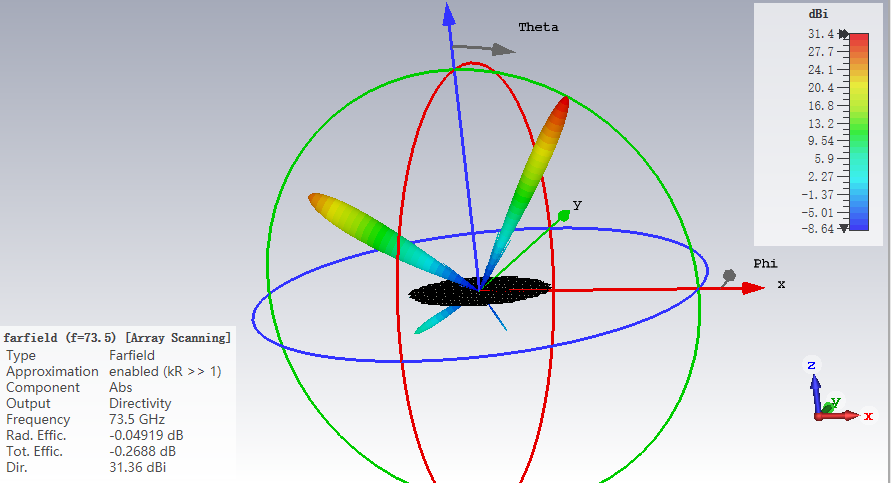Click the 3D orientation triad with x, y and z arrows
The height and width of the screenshot is (483, 891).
(838, 392)
